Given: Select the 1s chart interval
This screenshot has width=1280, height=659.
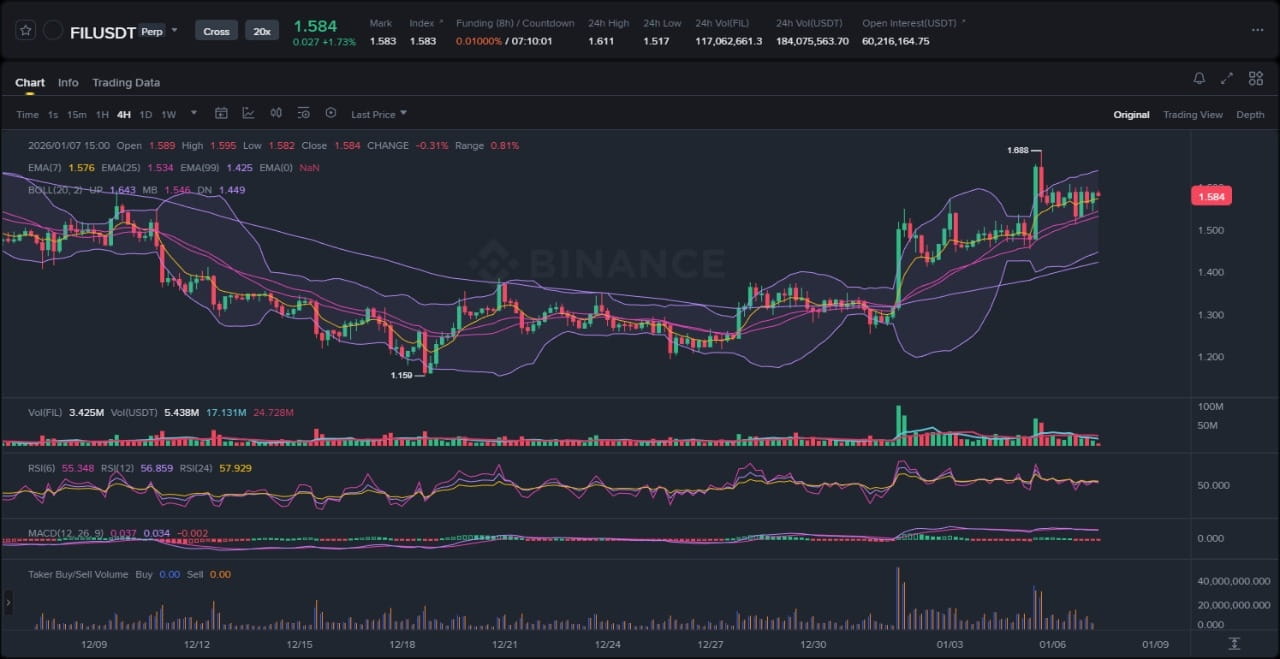Looking at the screenshot, I should (x=53, y=115).
